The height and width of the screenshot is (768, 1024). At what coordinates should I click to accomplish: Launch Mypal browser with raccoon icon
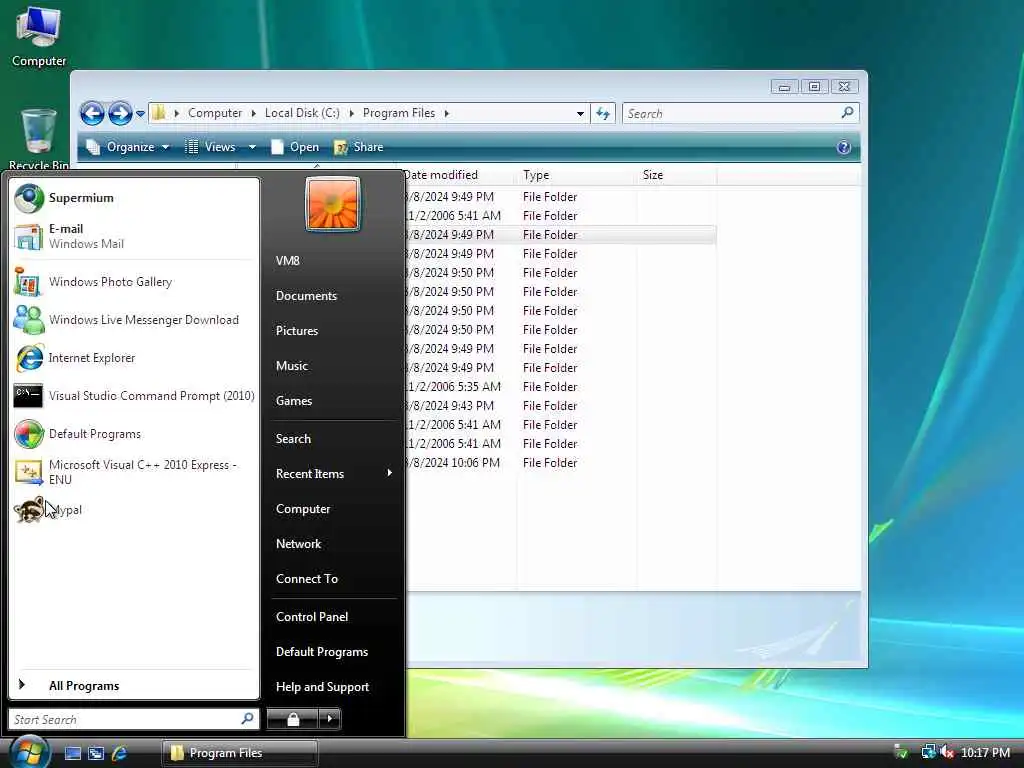[134, 509]
